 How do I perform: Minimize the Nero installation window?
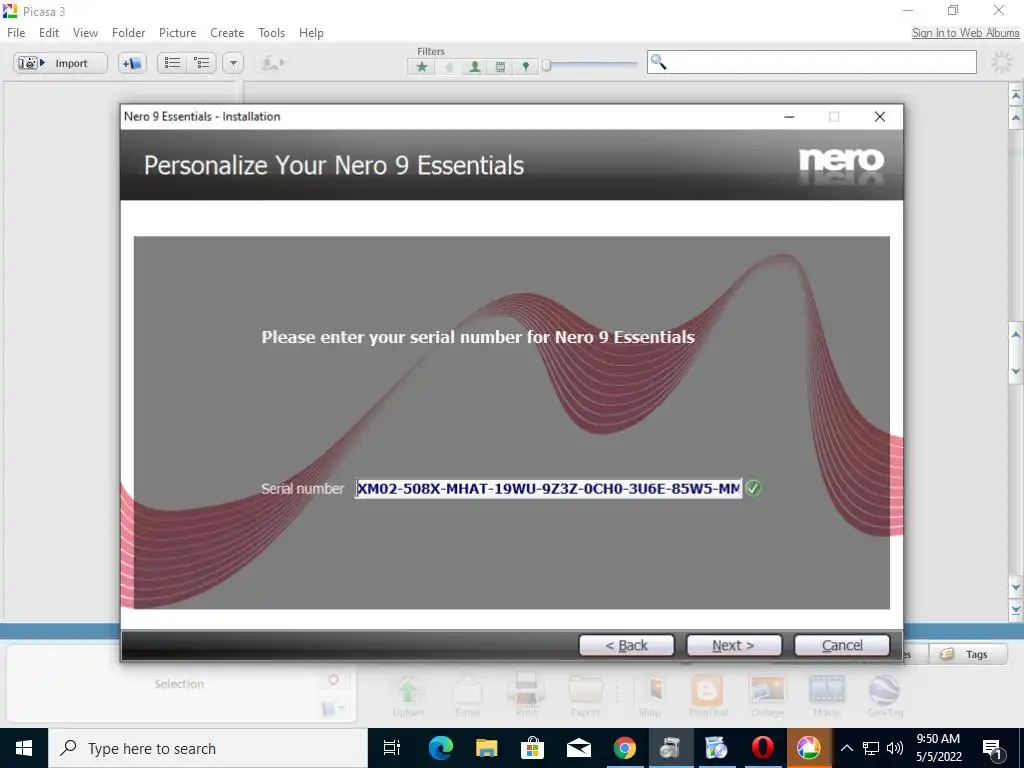pos(789,117)
